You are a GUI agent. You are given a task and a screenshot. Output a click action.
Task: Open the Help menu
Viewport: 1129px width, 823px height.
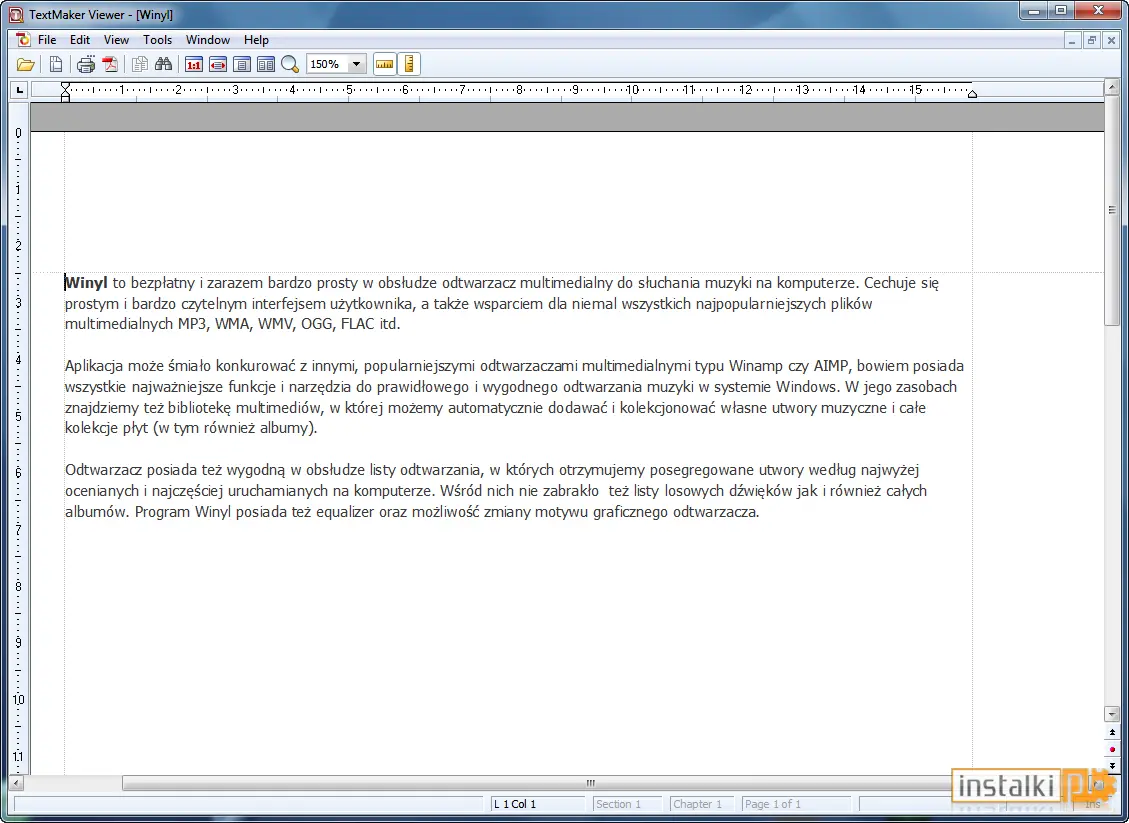tap(256, 40)
